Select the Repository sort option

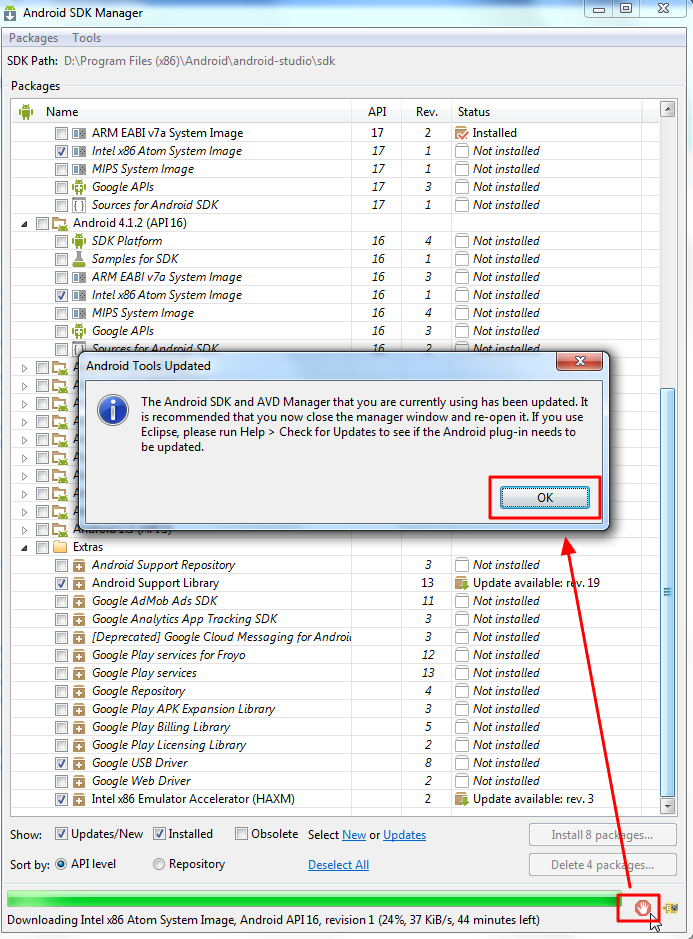(159, 864)
